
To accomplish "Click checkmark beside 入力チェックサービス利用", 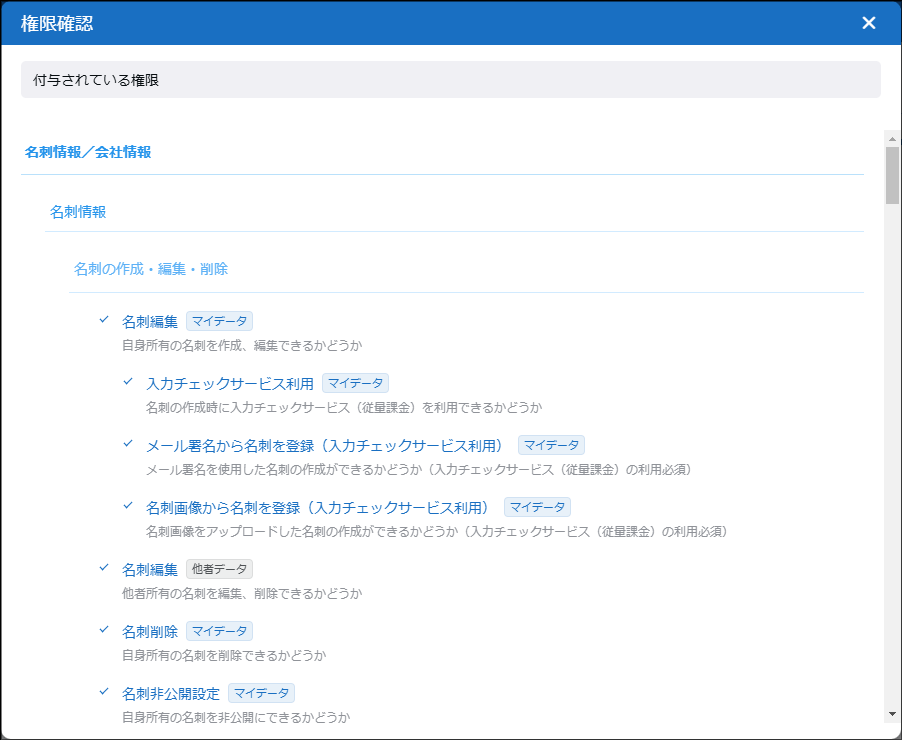I will tap(128, 382).
